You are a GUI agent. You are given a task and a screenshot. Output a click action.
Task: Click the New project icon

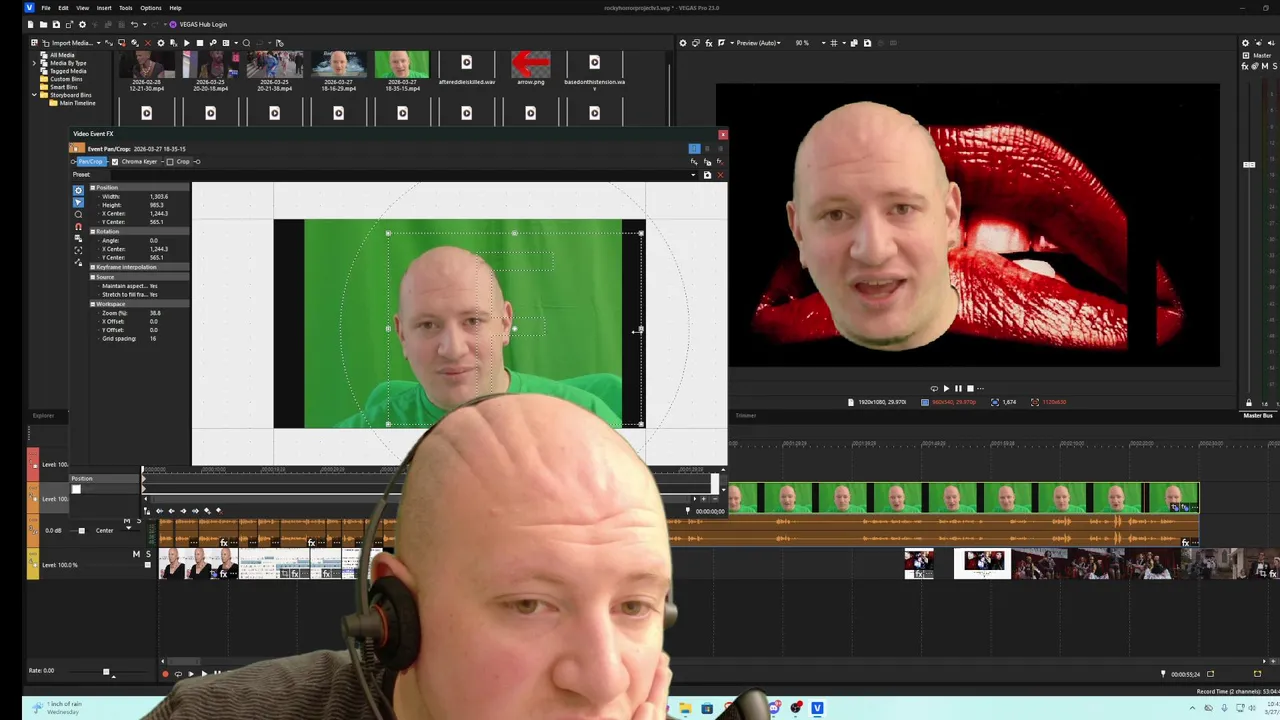coord(31,24)
